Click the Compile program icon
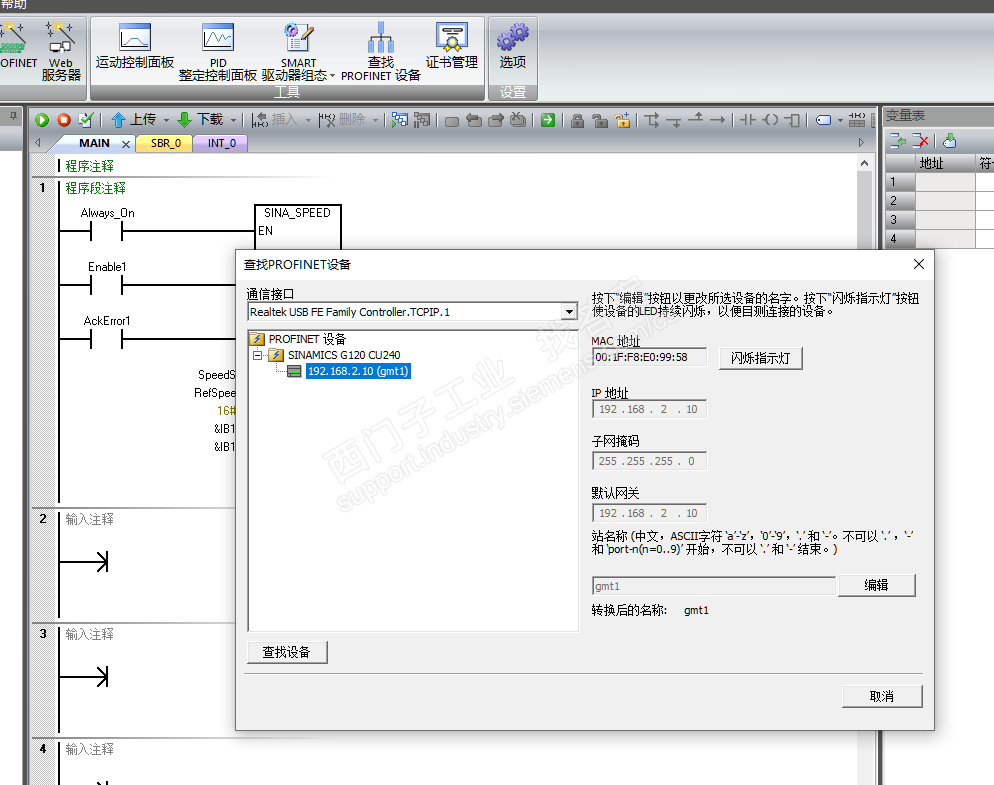Image resolution: width=994 pixels, height=785 pixels. click(x=86, y=120)
